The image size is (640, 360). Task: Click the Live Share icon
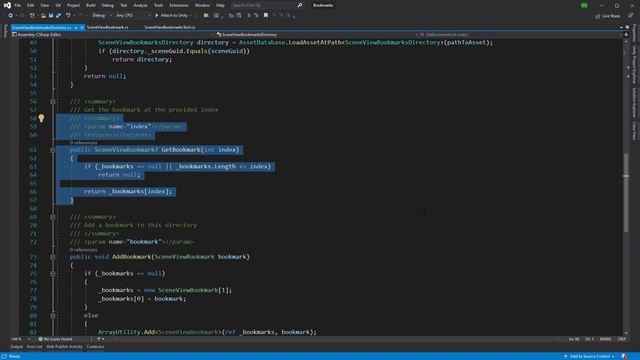[598, 16]
